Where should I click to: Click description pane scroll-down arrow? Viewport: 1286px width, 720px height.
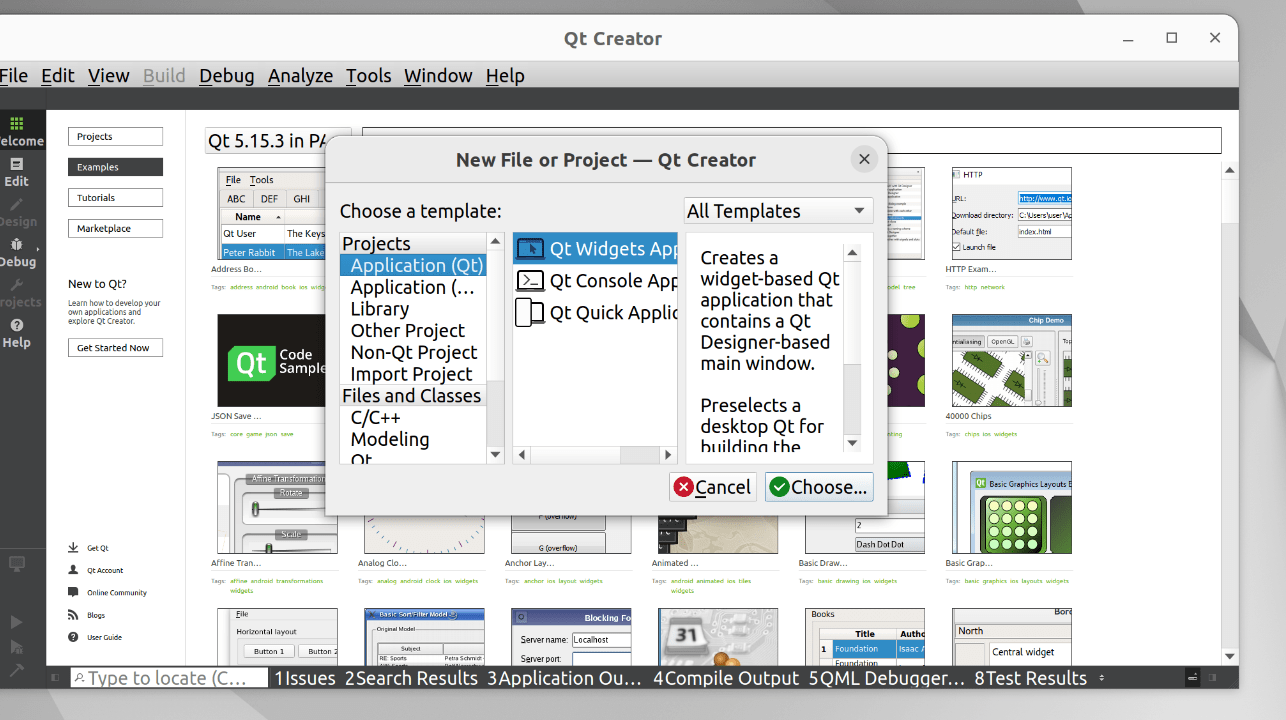[x=853, y=442]
